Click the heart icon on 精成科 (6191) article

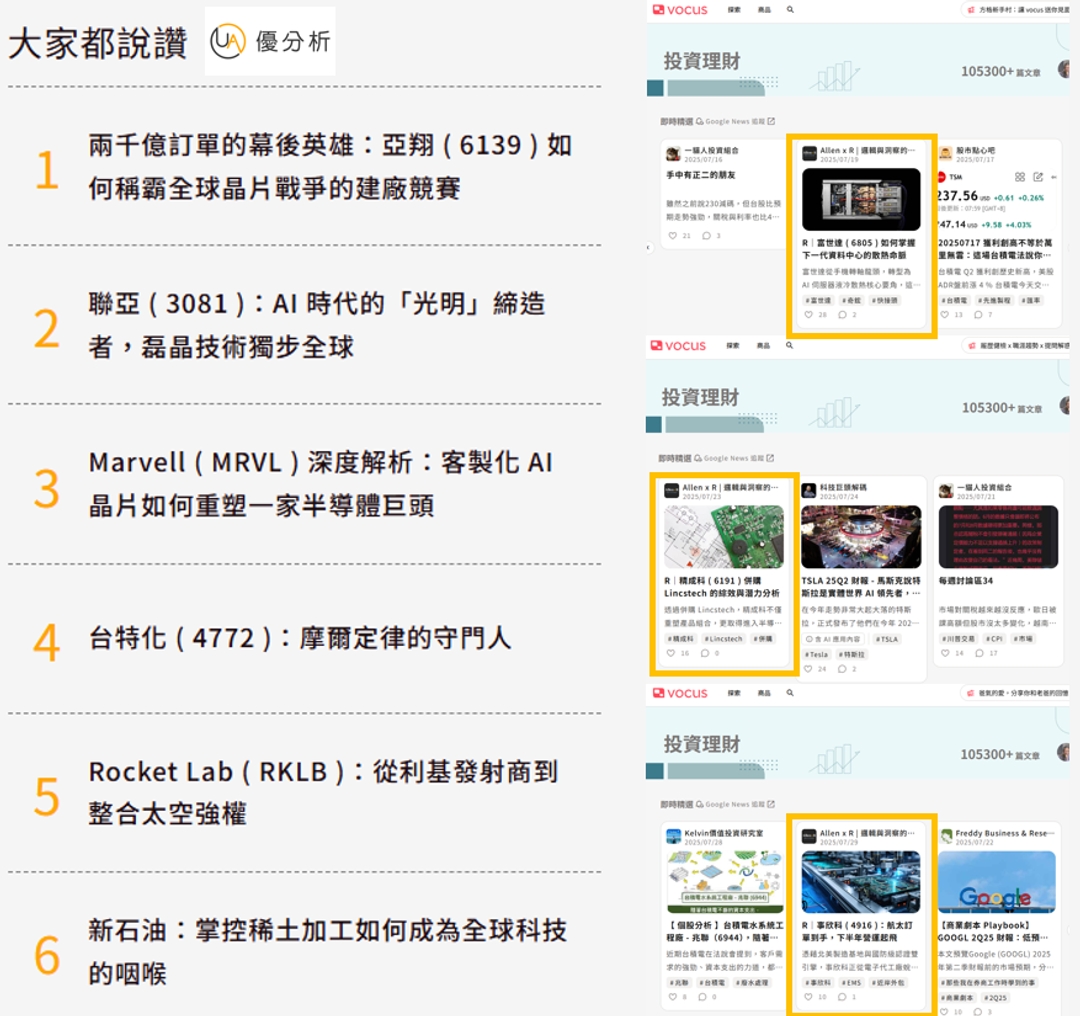(x=671, y=653)
